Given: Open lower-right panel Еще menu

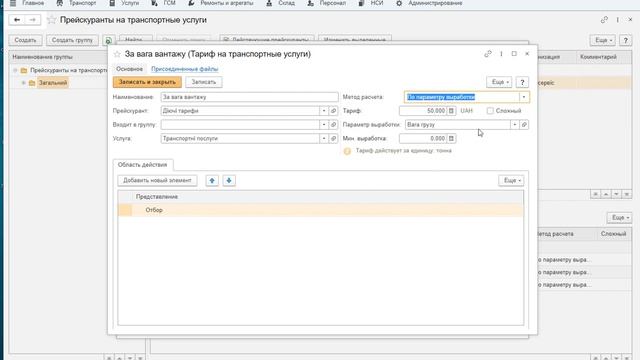Looking at the screenshot, I should 619,218.
